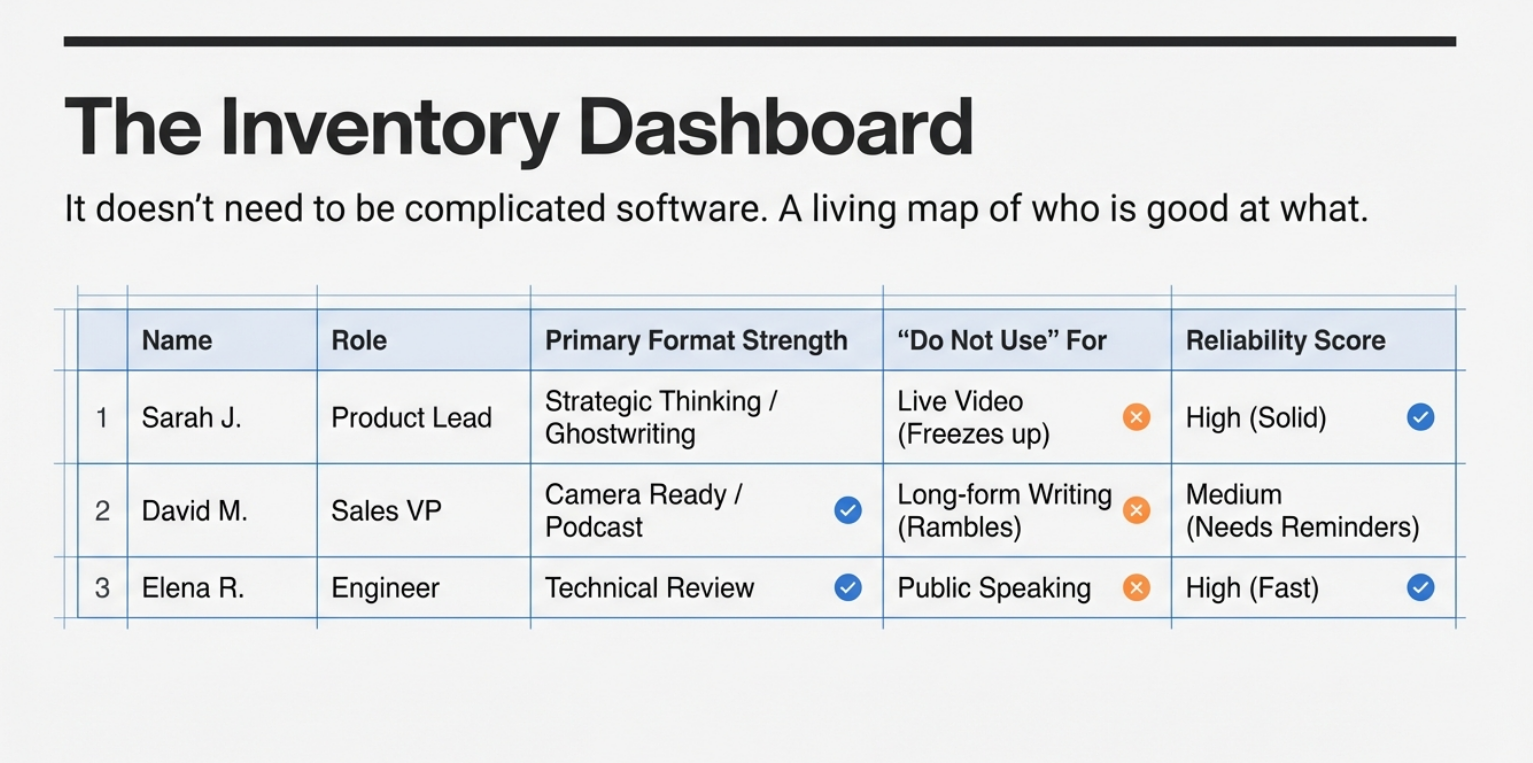Click the "Do Not Use" For header
Image resolution: width=1533 pixels, height=763 pixels.
1002,341
